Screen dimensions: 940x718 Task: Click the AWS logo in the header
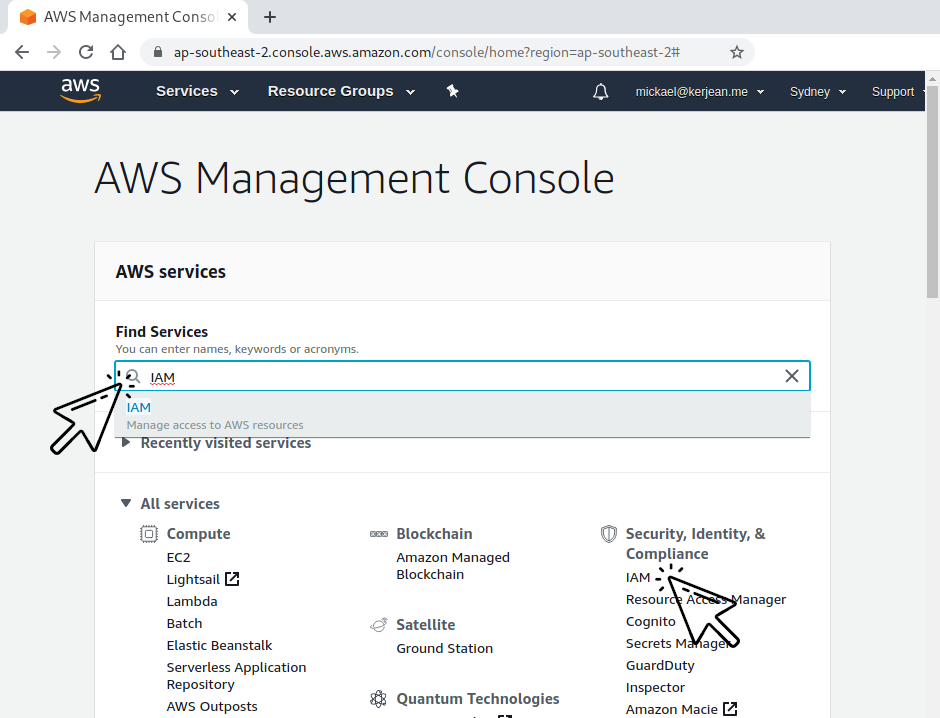click(x=80, y=90)
